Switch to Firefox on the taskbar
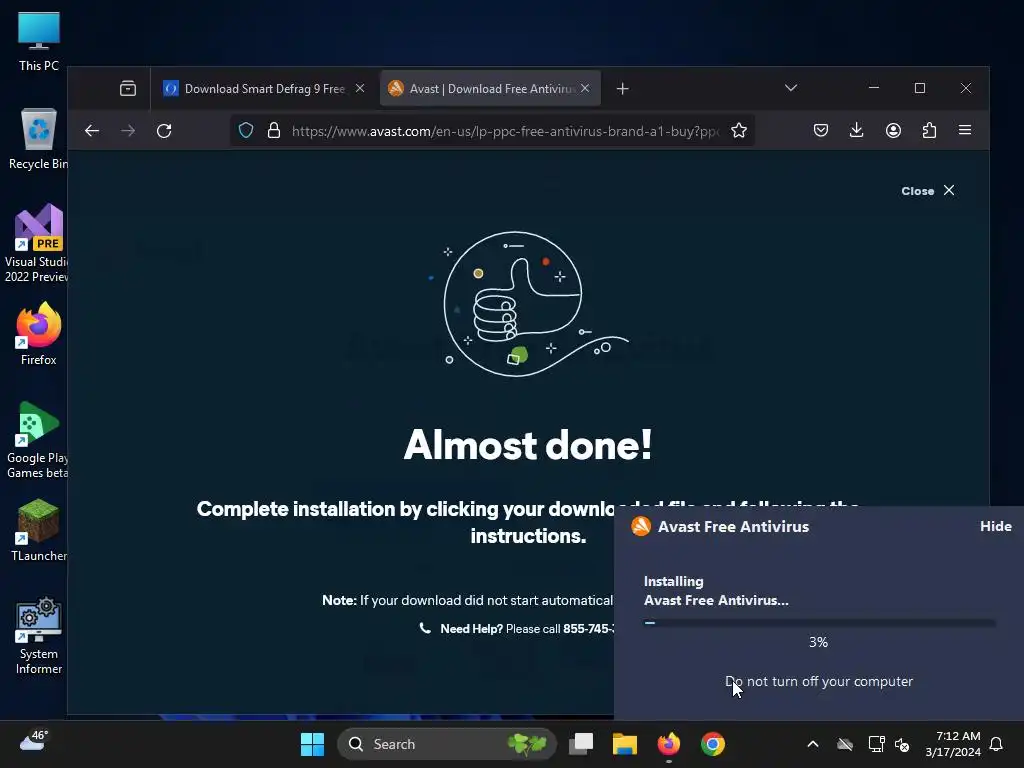The image size is (1024, 768). point(669,744)
